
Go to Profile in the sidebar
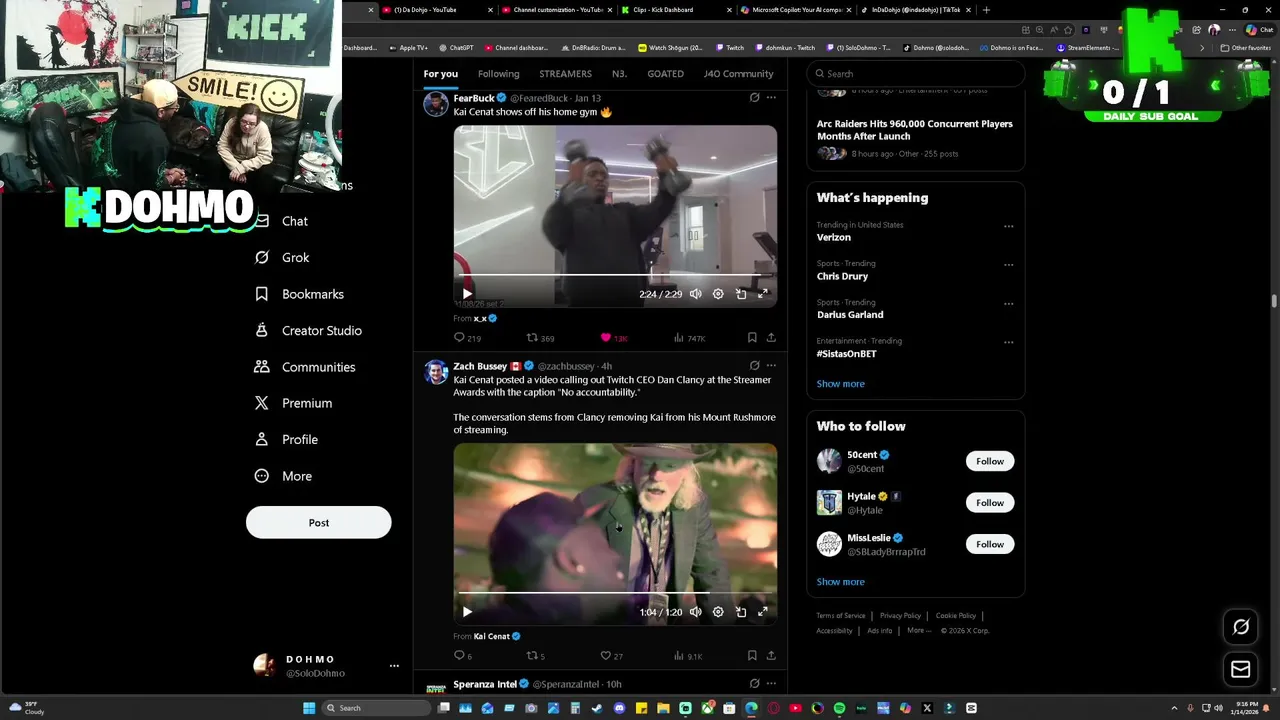(286, 439)
